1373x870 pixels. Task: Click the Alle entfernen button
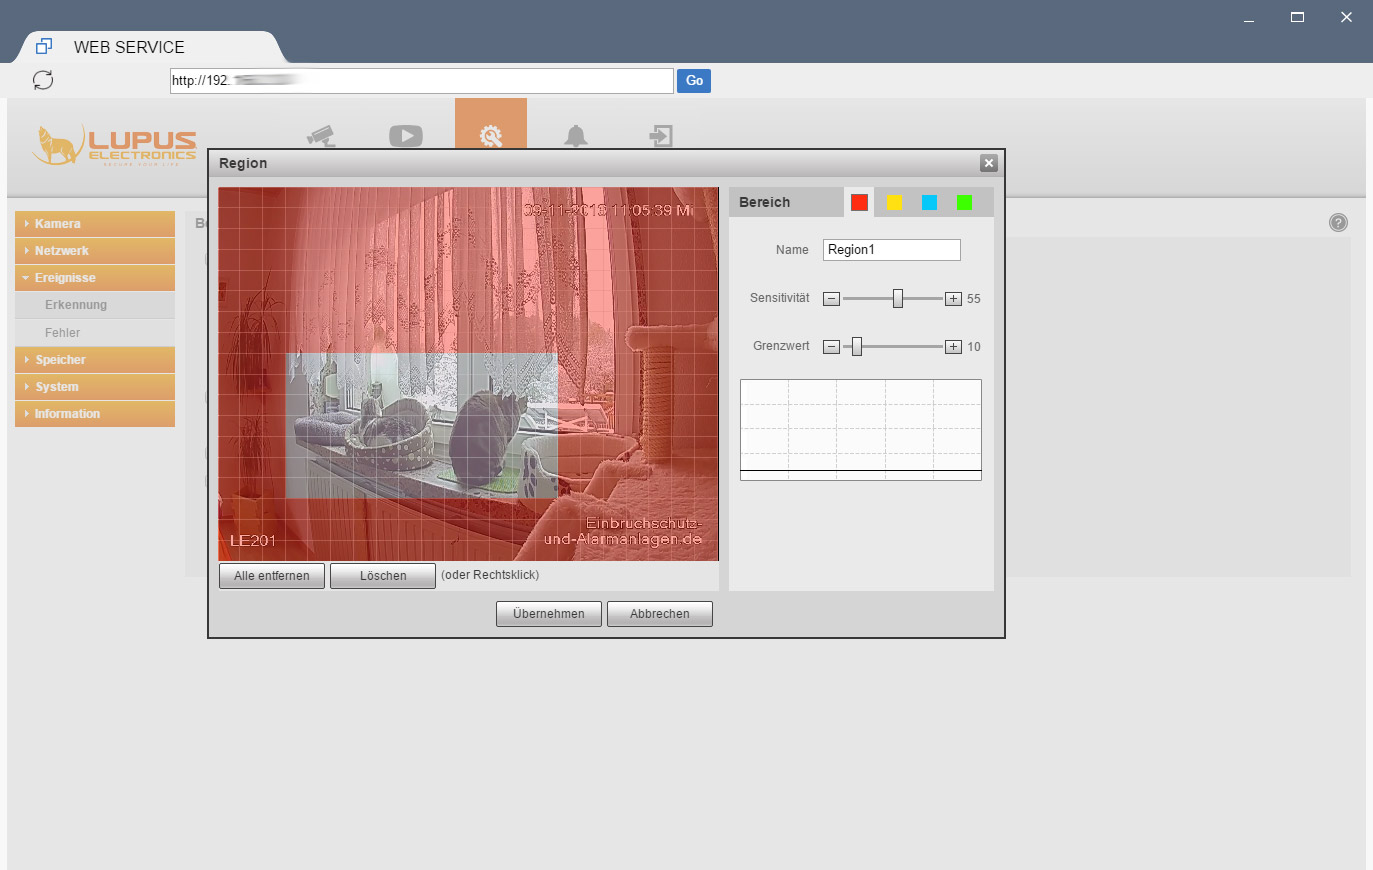(272, 576)
